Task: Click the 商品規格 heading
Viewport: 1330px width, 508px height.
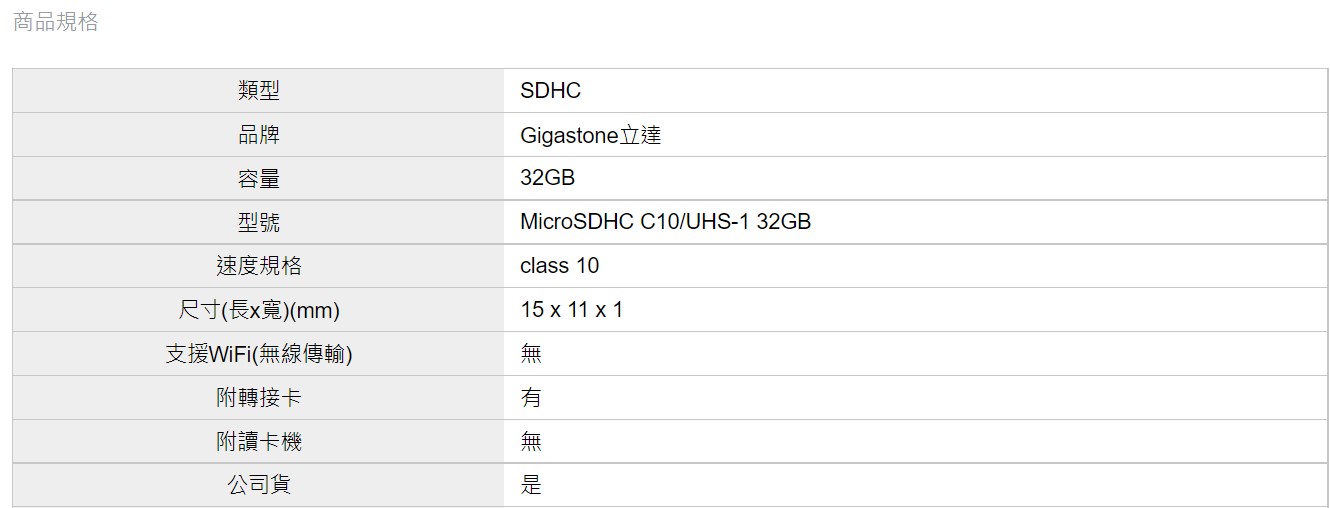Action: coord(56,22)
